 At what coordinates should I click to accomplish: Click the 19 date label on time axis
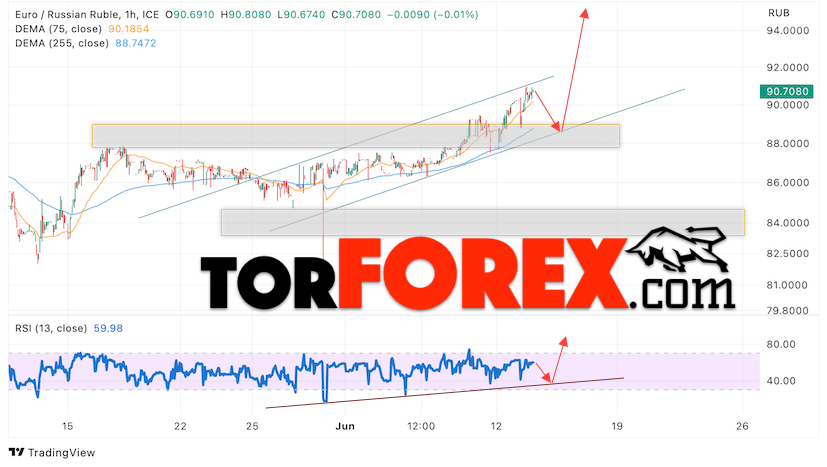click(x=617, y=426)
